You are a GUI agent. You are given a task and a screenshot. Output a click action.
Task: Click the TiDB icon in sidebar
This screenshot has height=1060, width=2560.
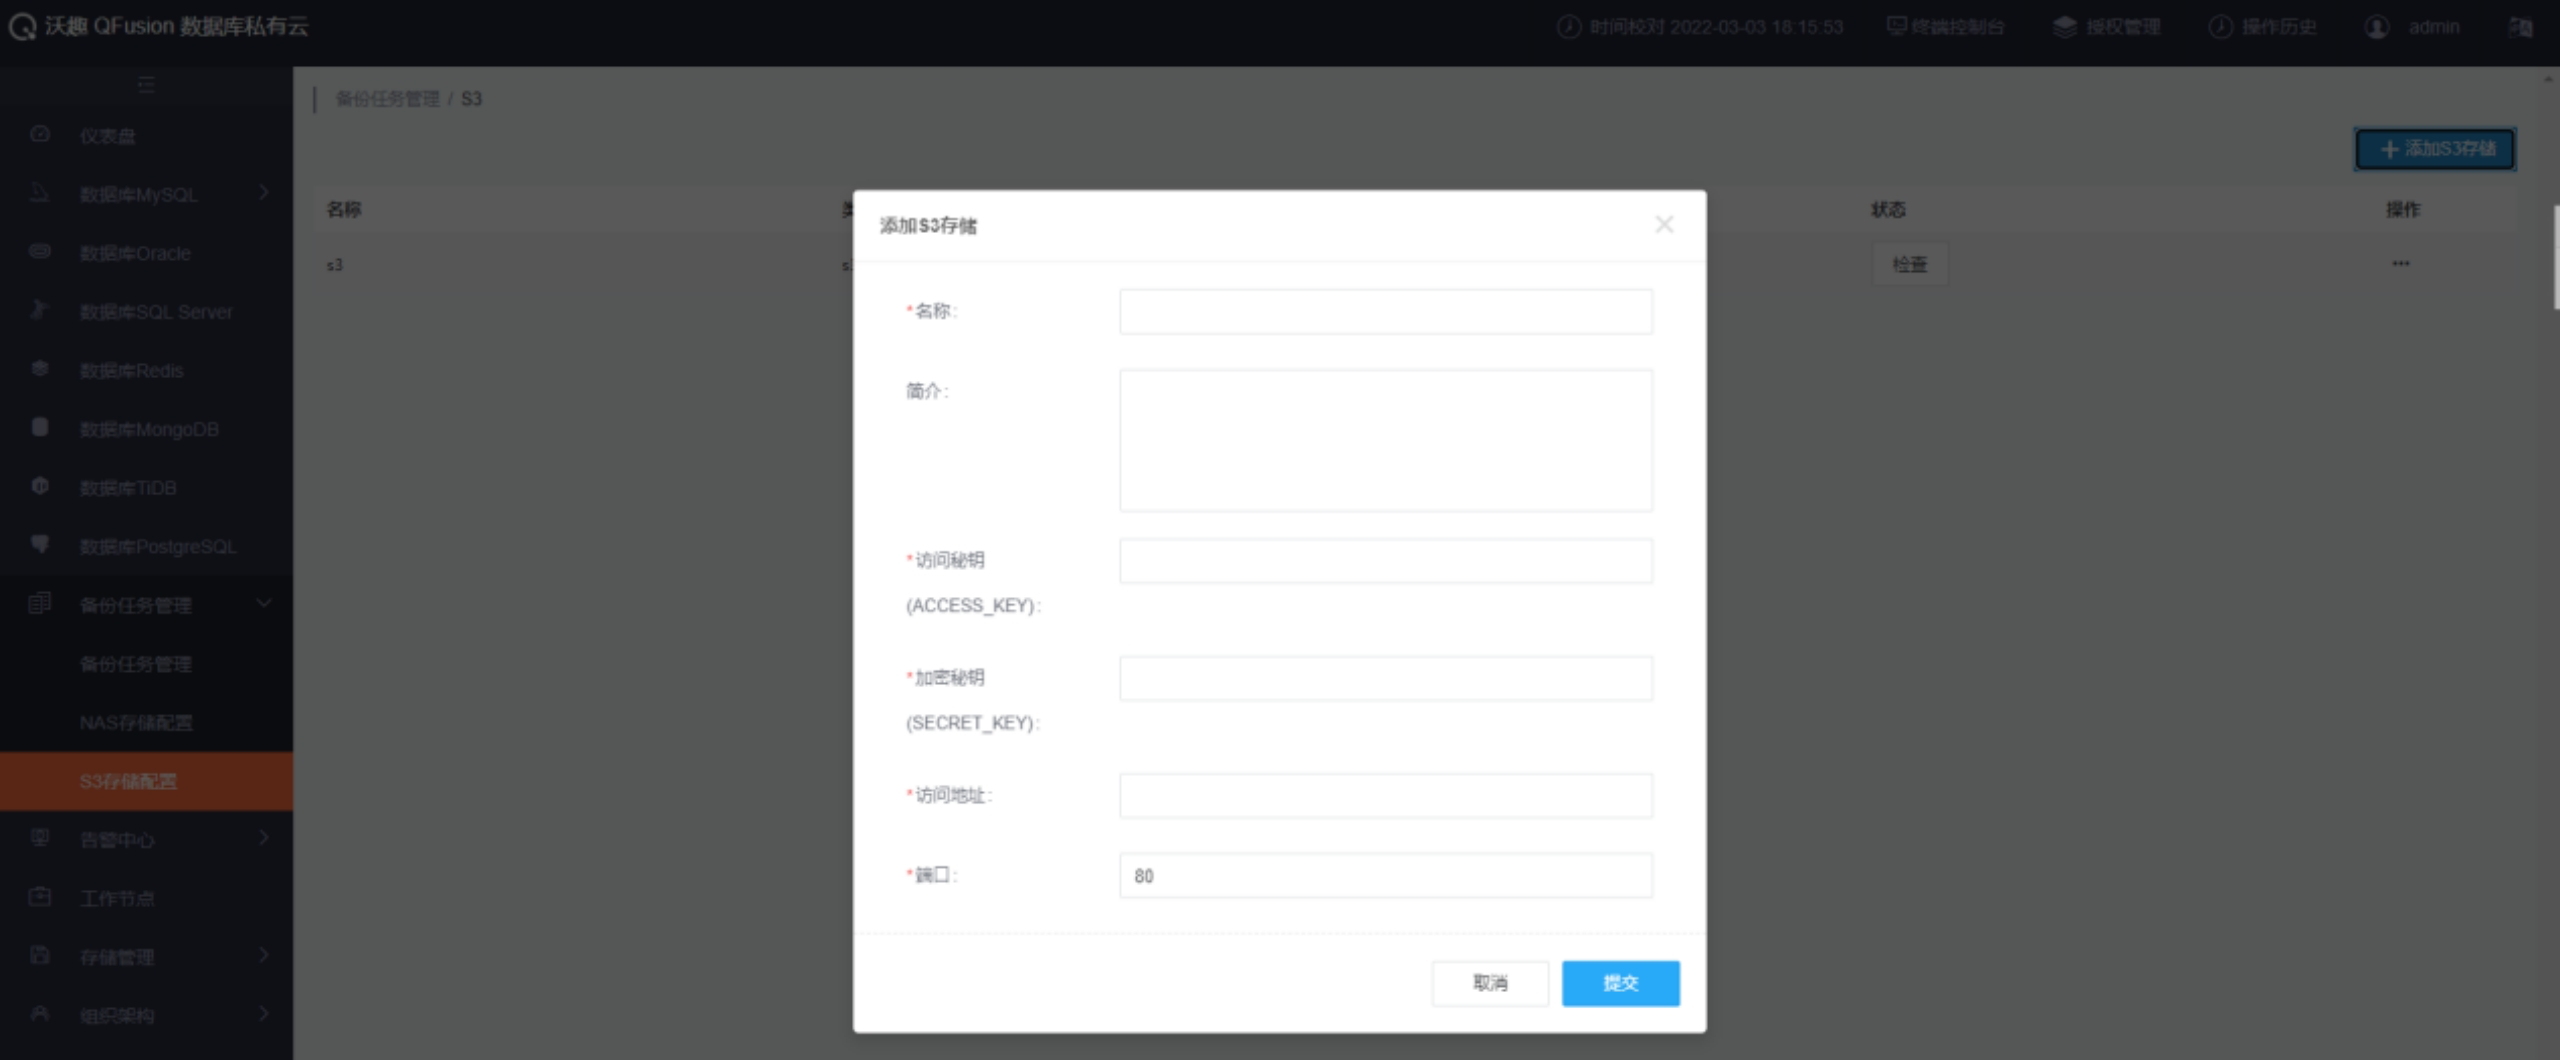[40, 486]
